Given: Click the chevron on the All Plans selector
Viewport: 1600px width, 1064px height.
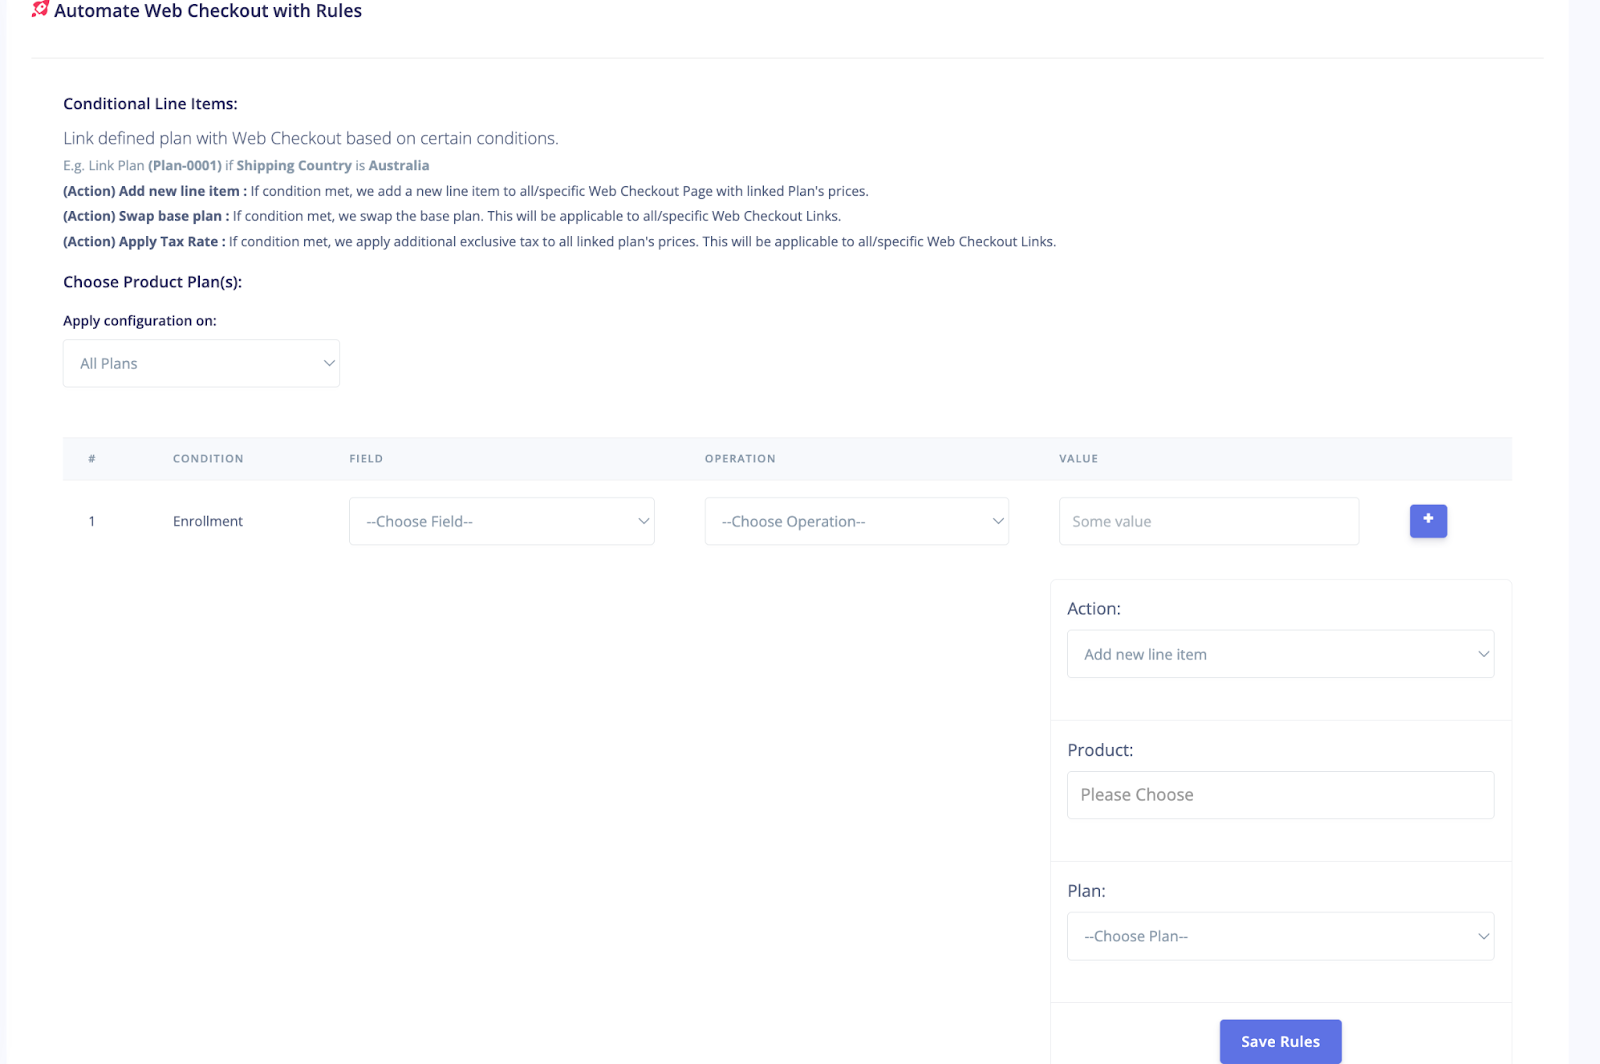Looking at the screenshot, I should (328, 363).
